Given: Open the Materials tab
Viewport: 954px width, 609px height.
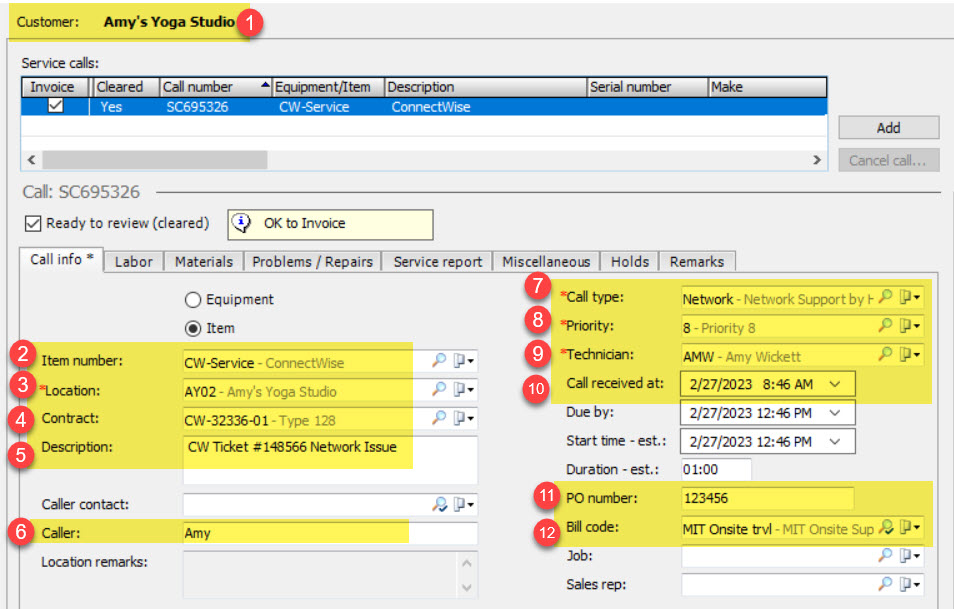Looking at the screenshot, I should coord(204,262).
